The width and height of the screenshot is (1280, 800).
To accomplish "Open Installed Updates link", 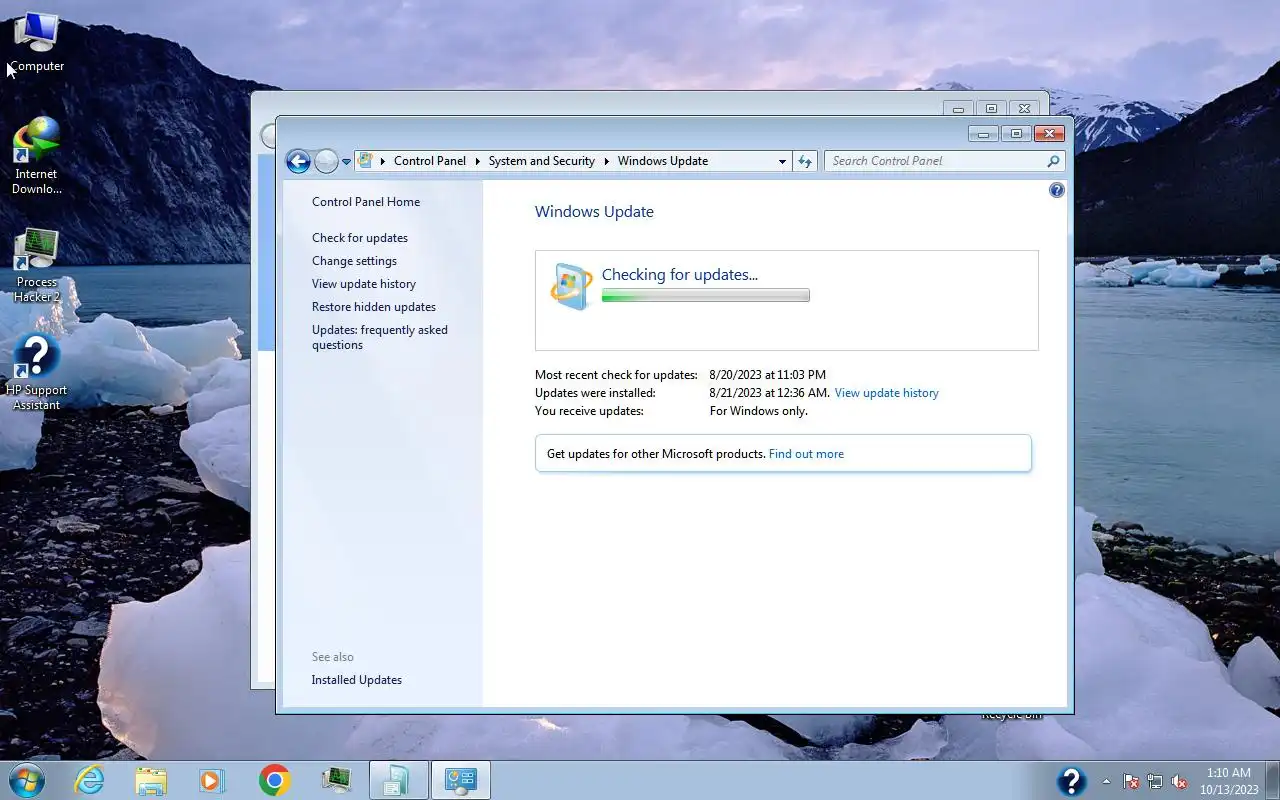I will point(357,680).
